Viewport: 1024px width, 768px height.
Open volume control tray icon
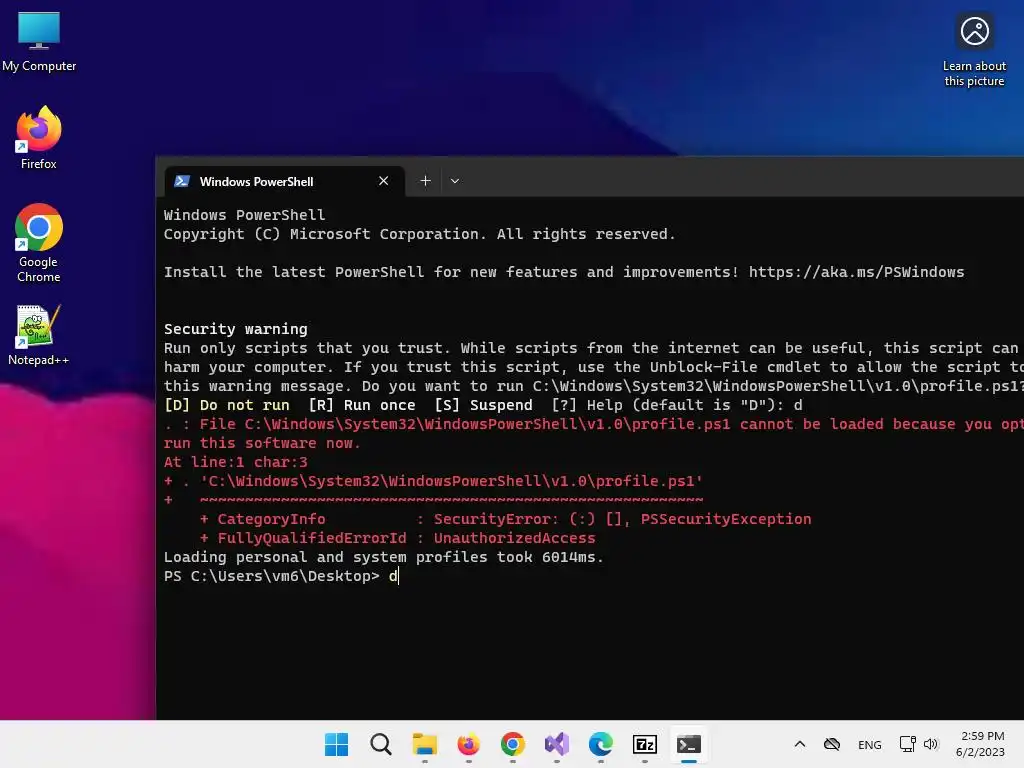(x=931, y=744)
